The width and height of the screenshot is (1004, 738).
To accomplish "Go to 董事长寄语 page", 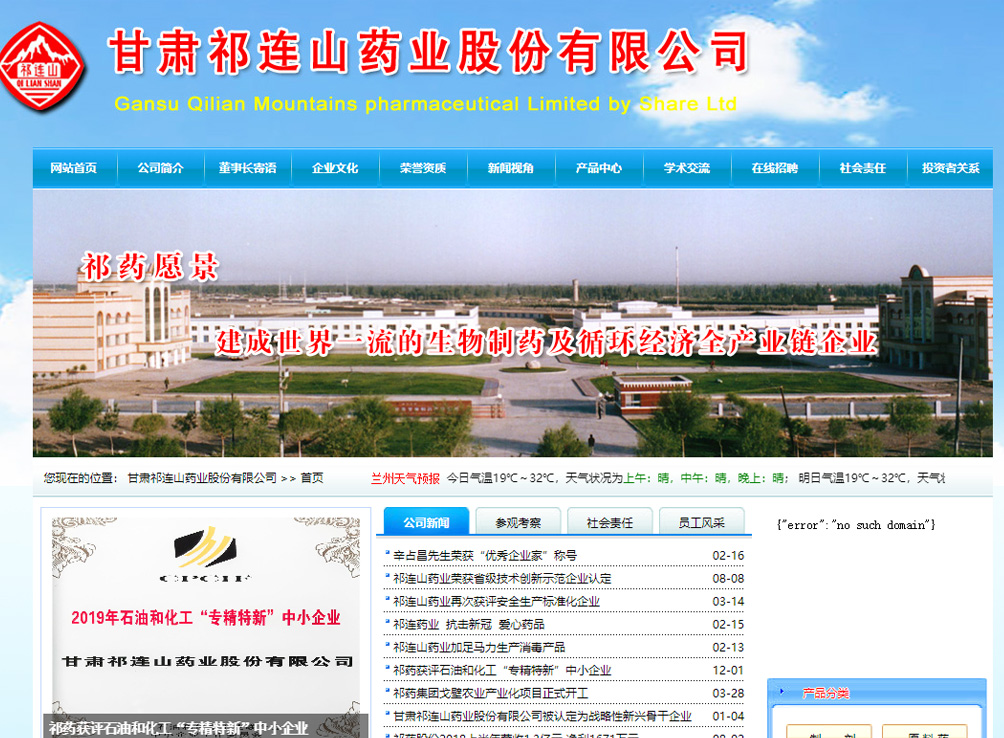I will click(248, 168).
